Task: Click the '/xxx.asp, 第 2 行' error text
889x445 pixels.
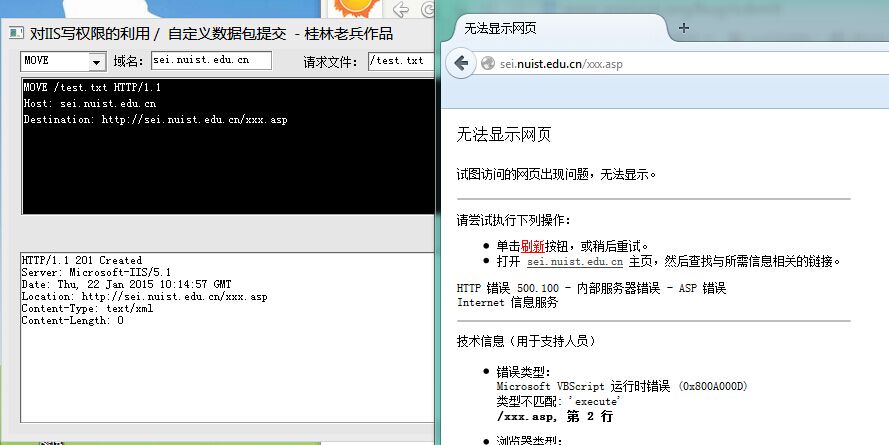Action: point(554,416)
